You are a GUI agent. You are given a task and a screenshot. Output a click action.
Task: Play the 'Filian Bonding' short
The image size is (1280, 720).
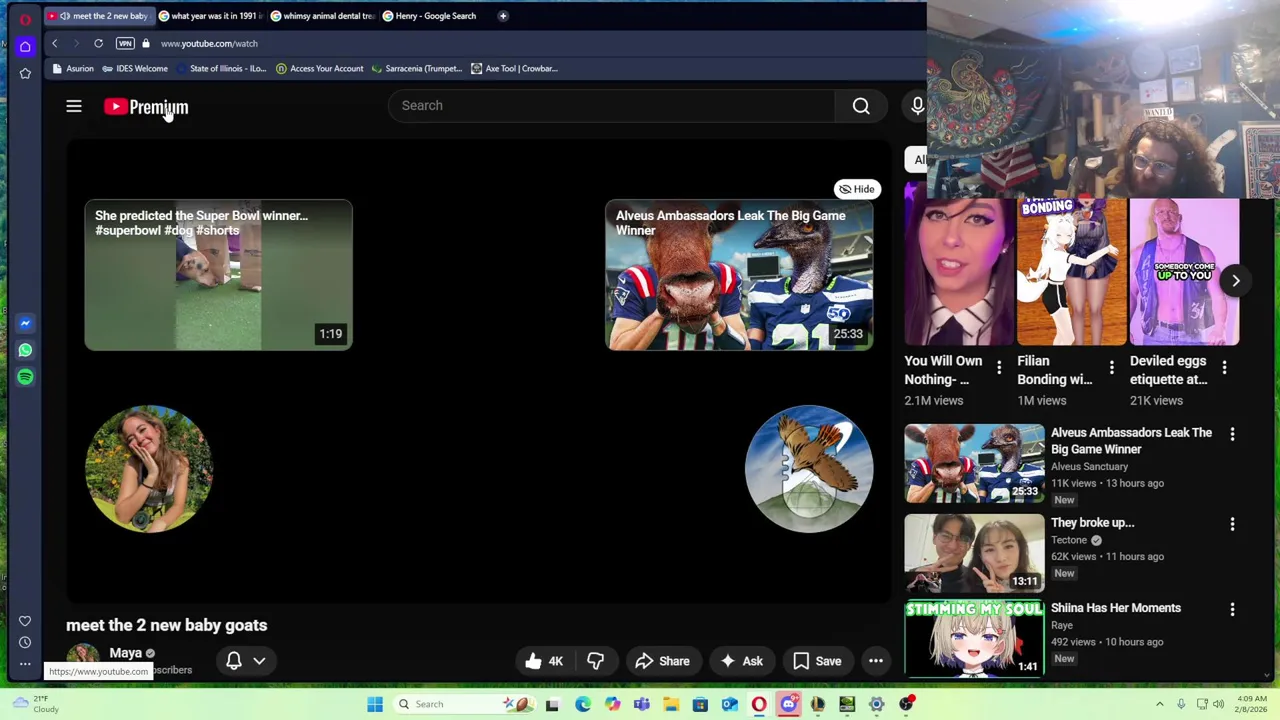1071,272
